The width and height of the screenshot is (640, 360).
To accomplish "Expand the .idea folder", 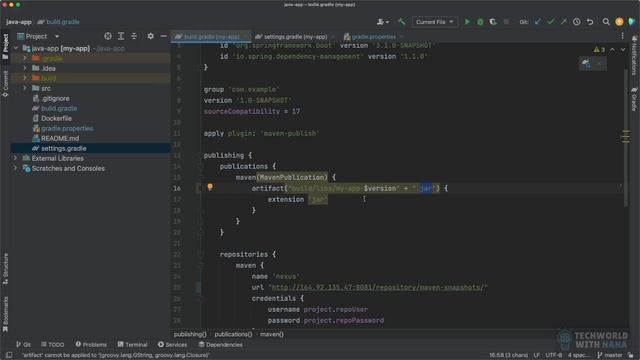I will (25, 68).
